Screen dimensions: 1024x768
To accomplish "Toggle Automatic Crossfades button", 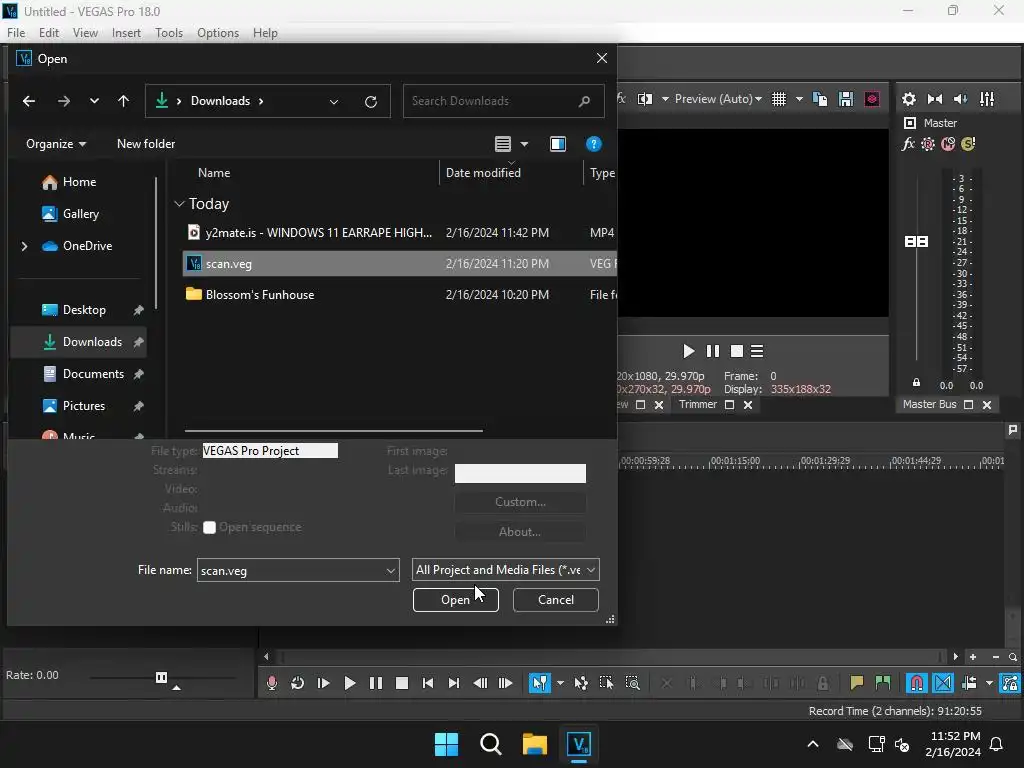I will point(943,683).
